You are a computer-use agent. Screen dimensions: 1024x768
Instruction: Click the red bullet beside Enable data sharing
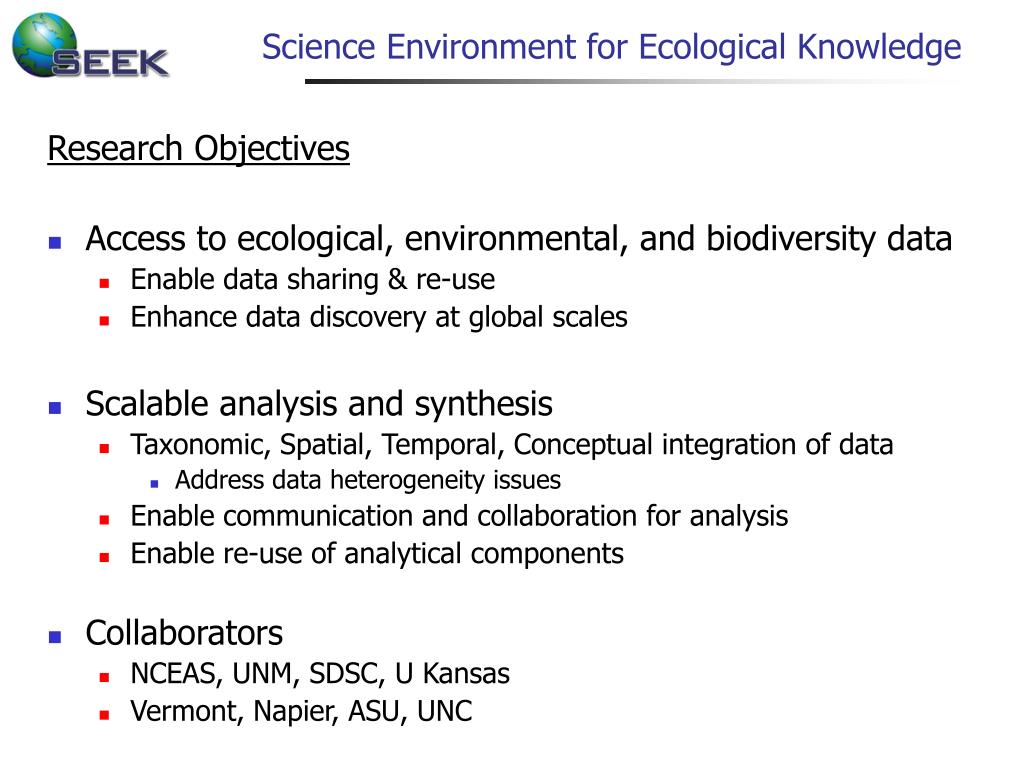pyautogui.click(x=104, y=283)
